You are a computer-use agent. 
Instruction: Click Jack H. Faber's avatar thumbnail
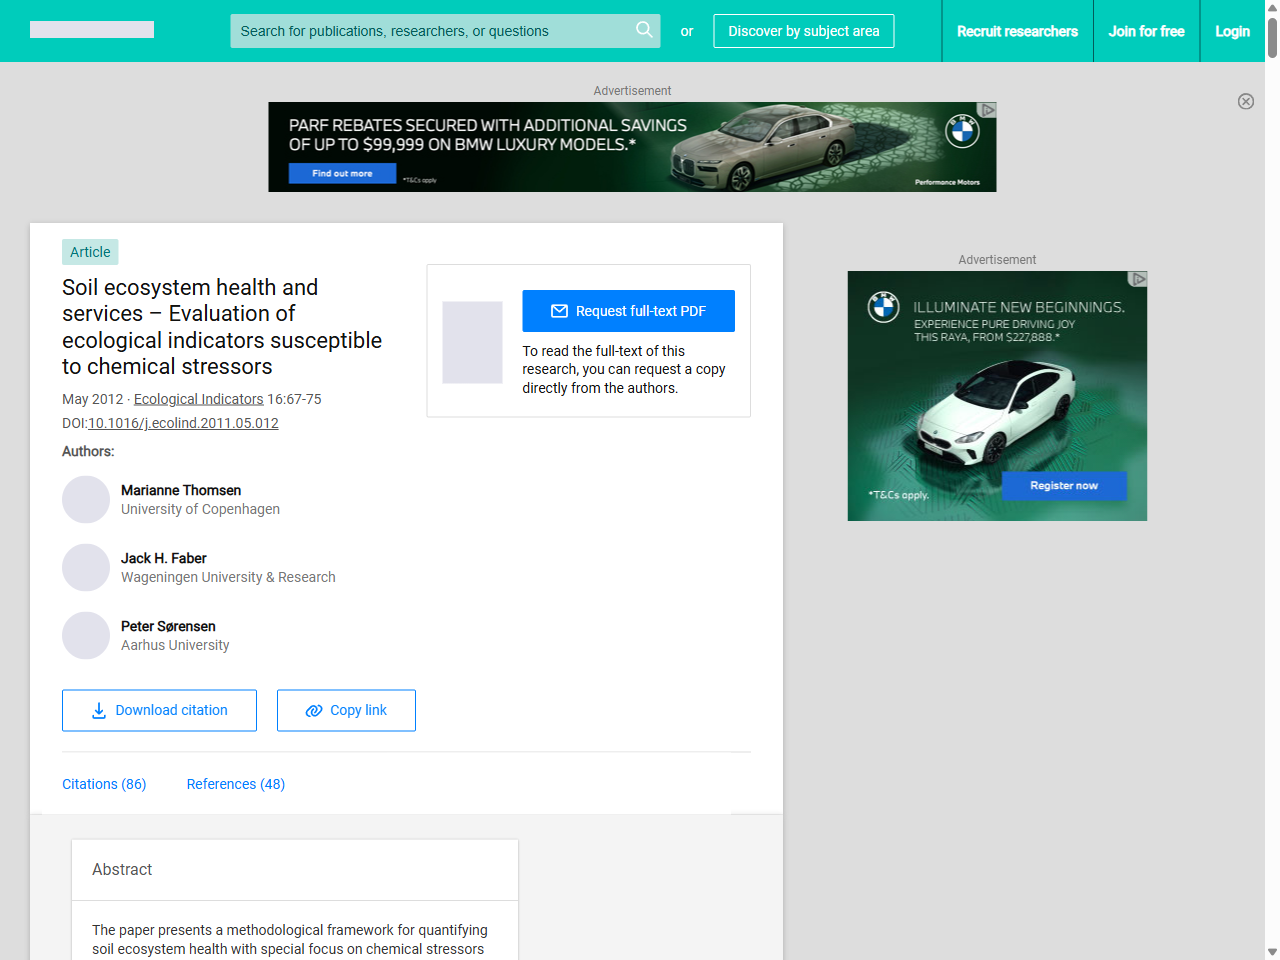(x=86, y=567)
